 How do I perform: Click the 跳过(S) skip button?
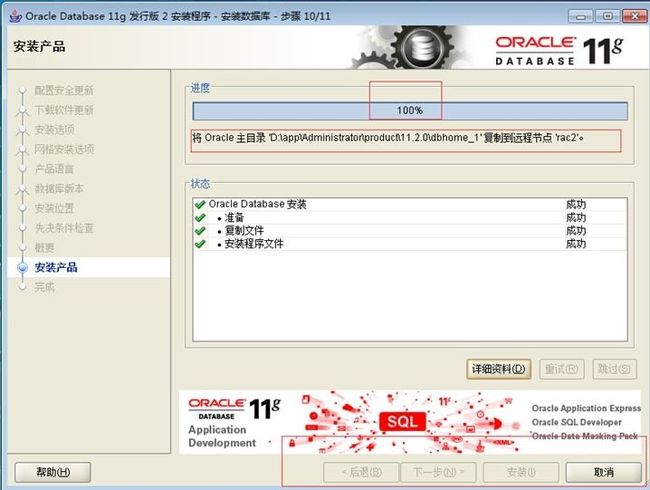(614, 369)
